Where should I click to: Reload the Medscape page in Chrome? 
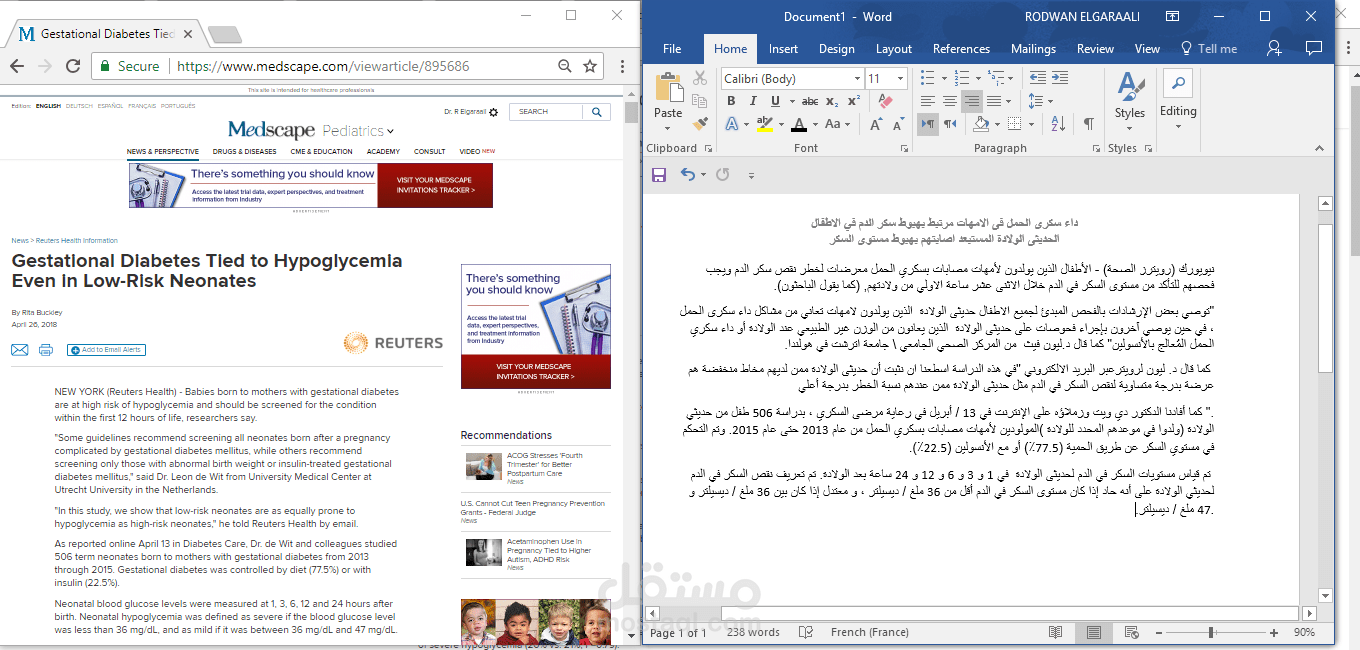(x=72, y=66)
